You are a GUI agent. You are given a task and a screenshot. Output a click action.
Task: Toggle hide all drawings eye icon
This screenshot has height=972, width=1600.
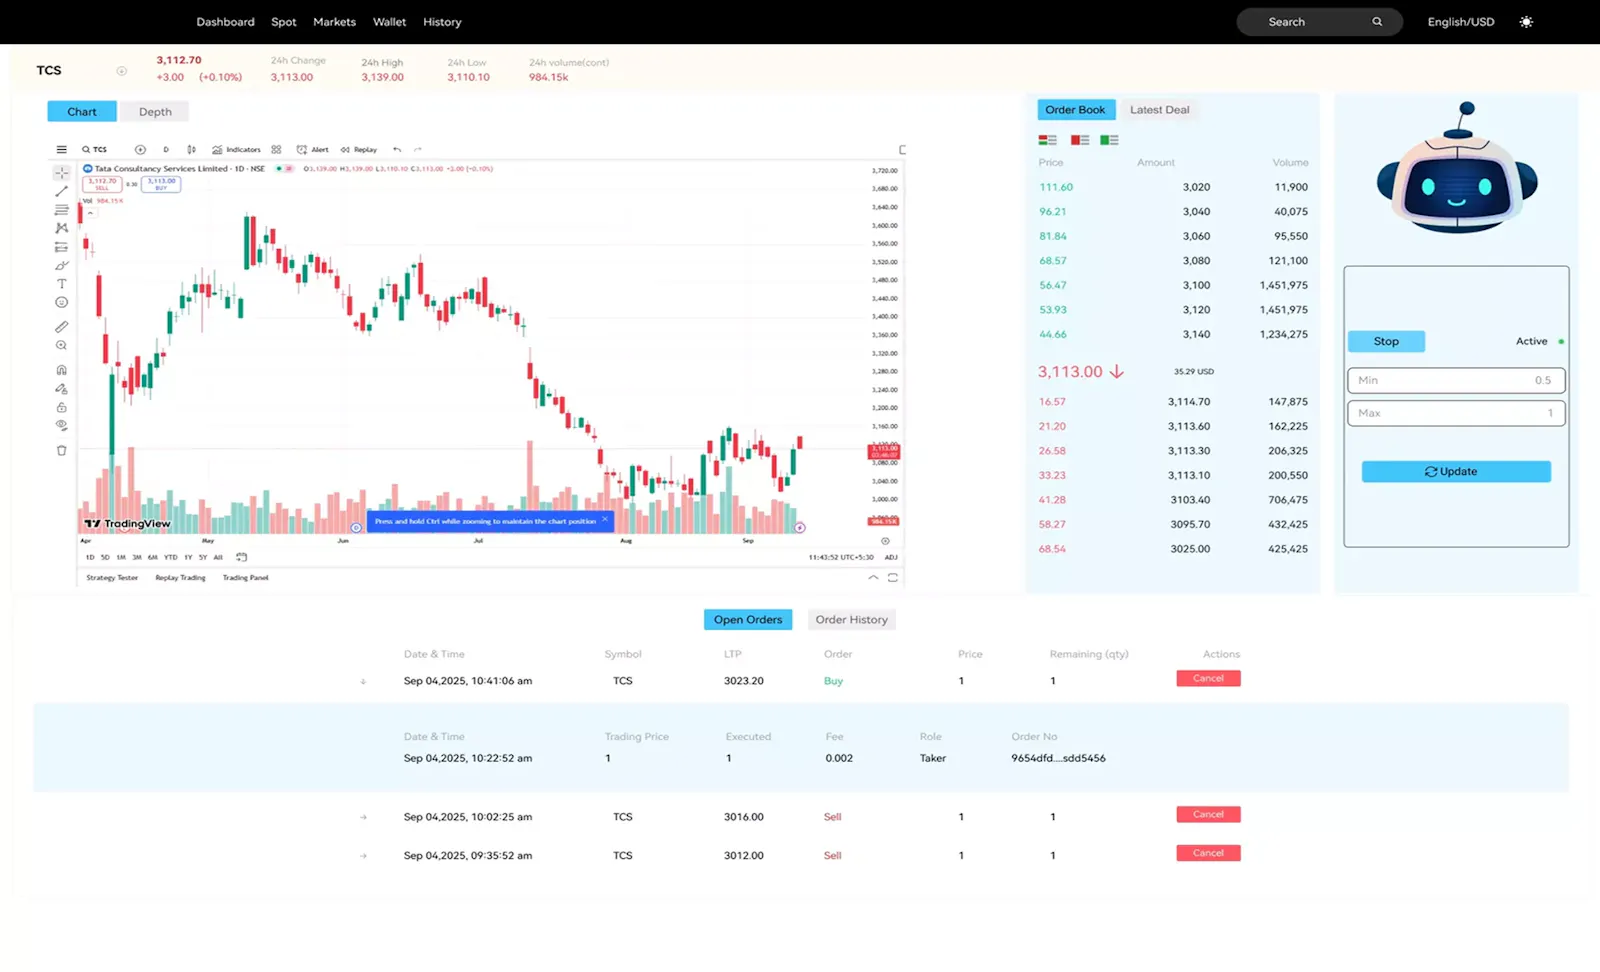[x=61, y=425]
